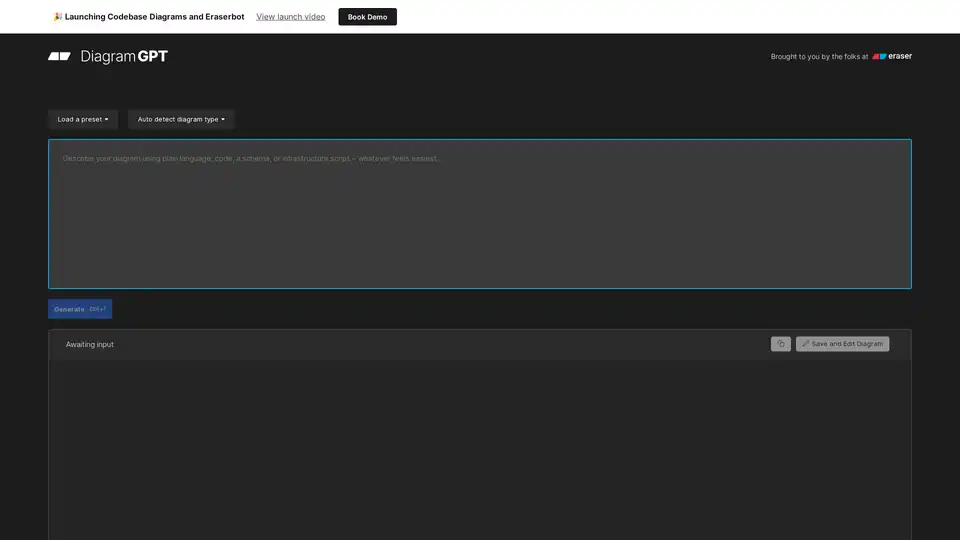The image size is (960, 540).
Task: Focus the diagram description text box
Action: [x=479, y=213]
